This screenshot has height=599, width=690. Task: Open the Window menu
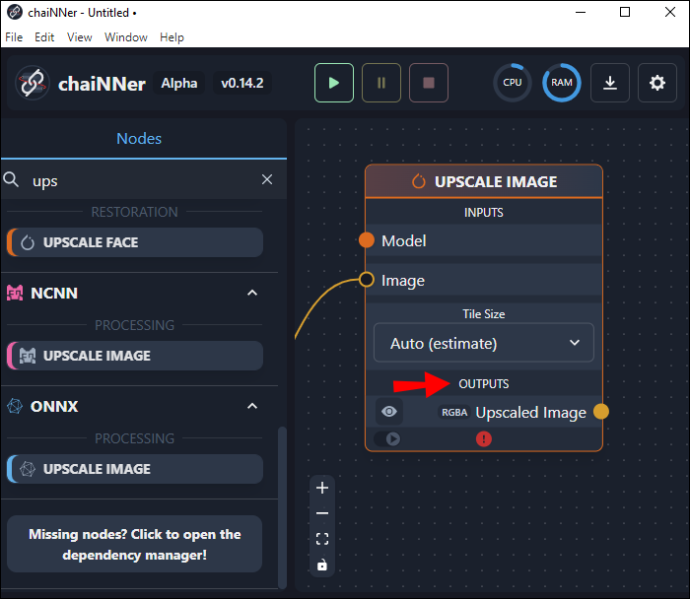click(x=126, y=37)
